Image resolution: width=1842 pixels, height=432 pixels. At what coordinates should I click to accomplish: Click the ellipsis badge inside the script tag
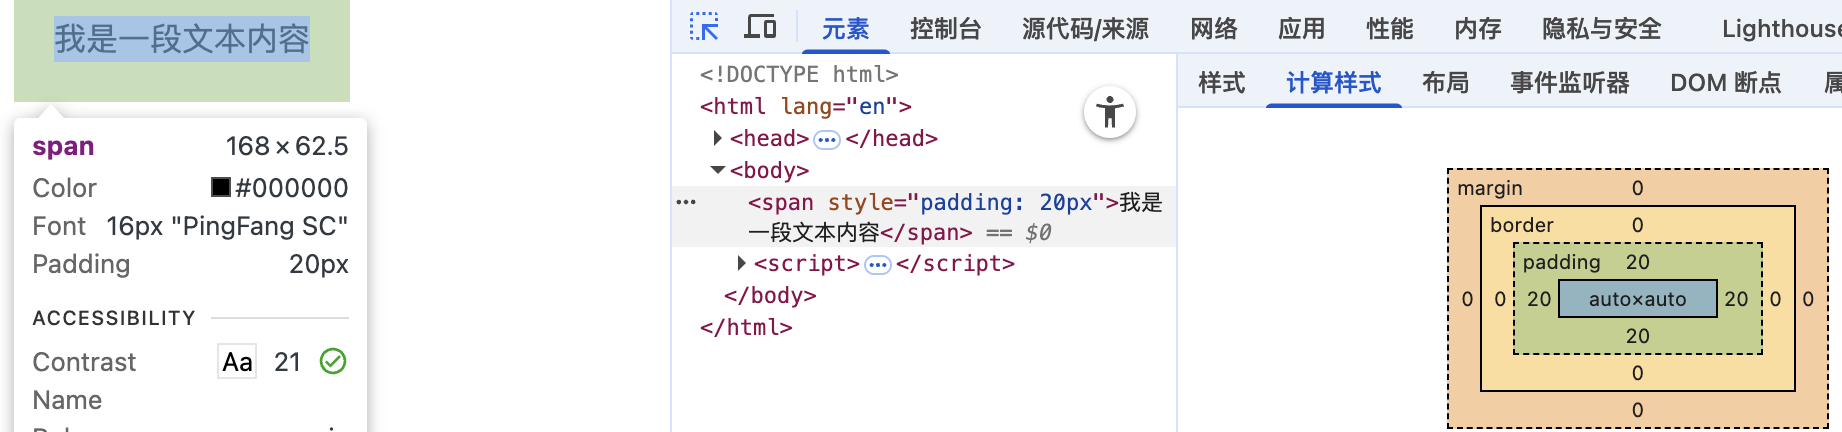877,265
